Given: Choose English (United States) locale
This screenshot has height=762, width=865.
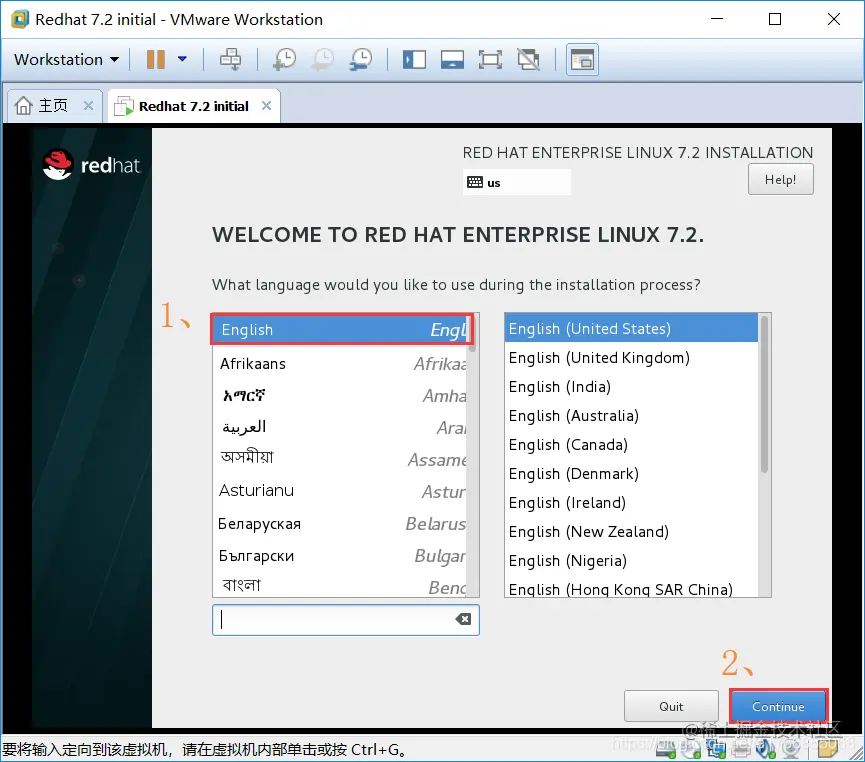Looking at the screenshot, I should click(x=631, y=328).
